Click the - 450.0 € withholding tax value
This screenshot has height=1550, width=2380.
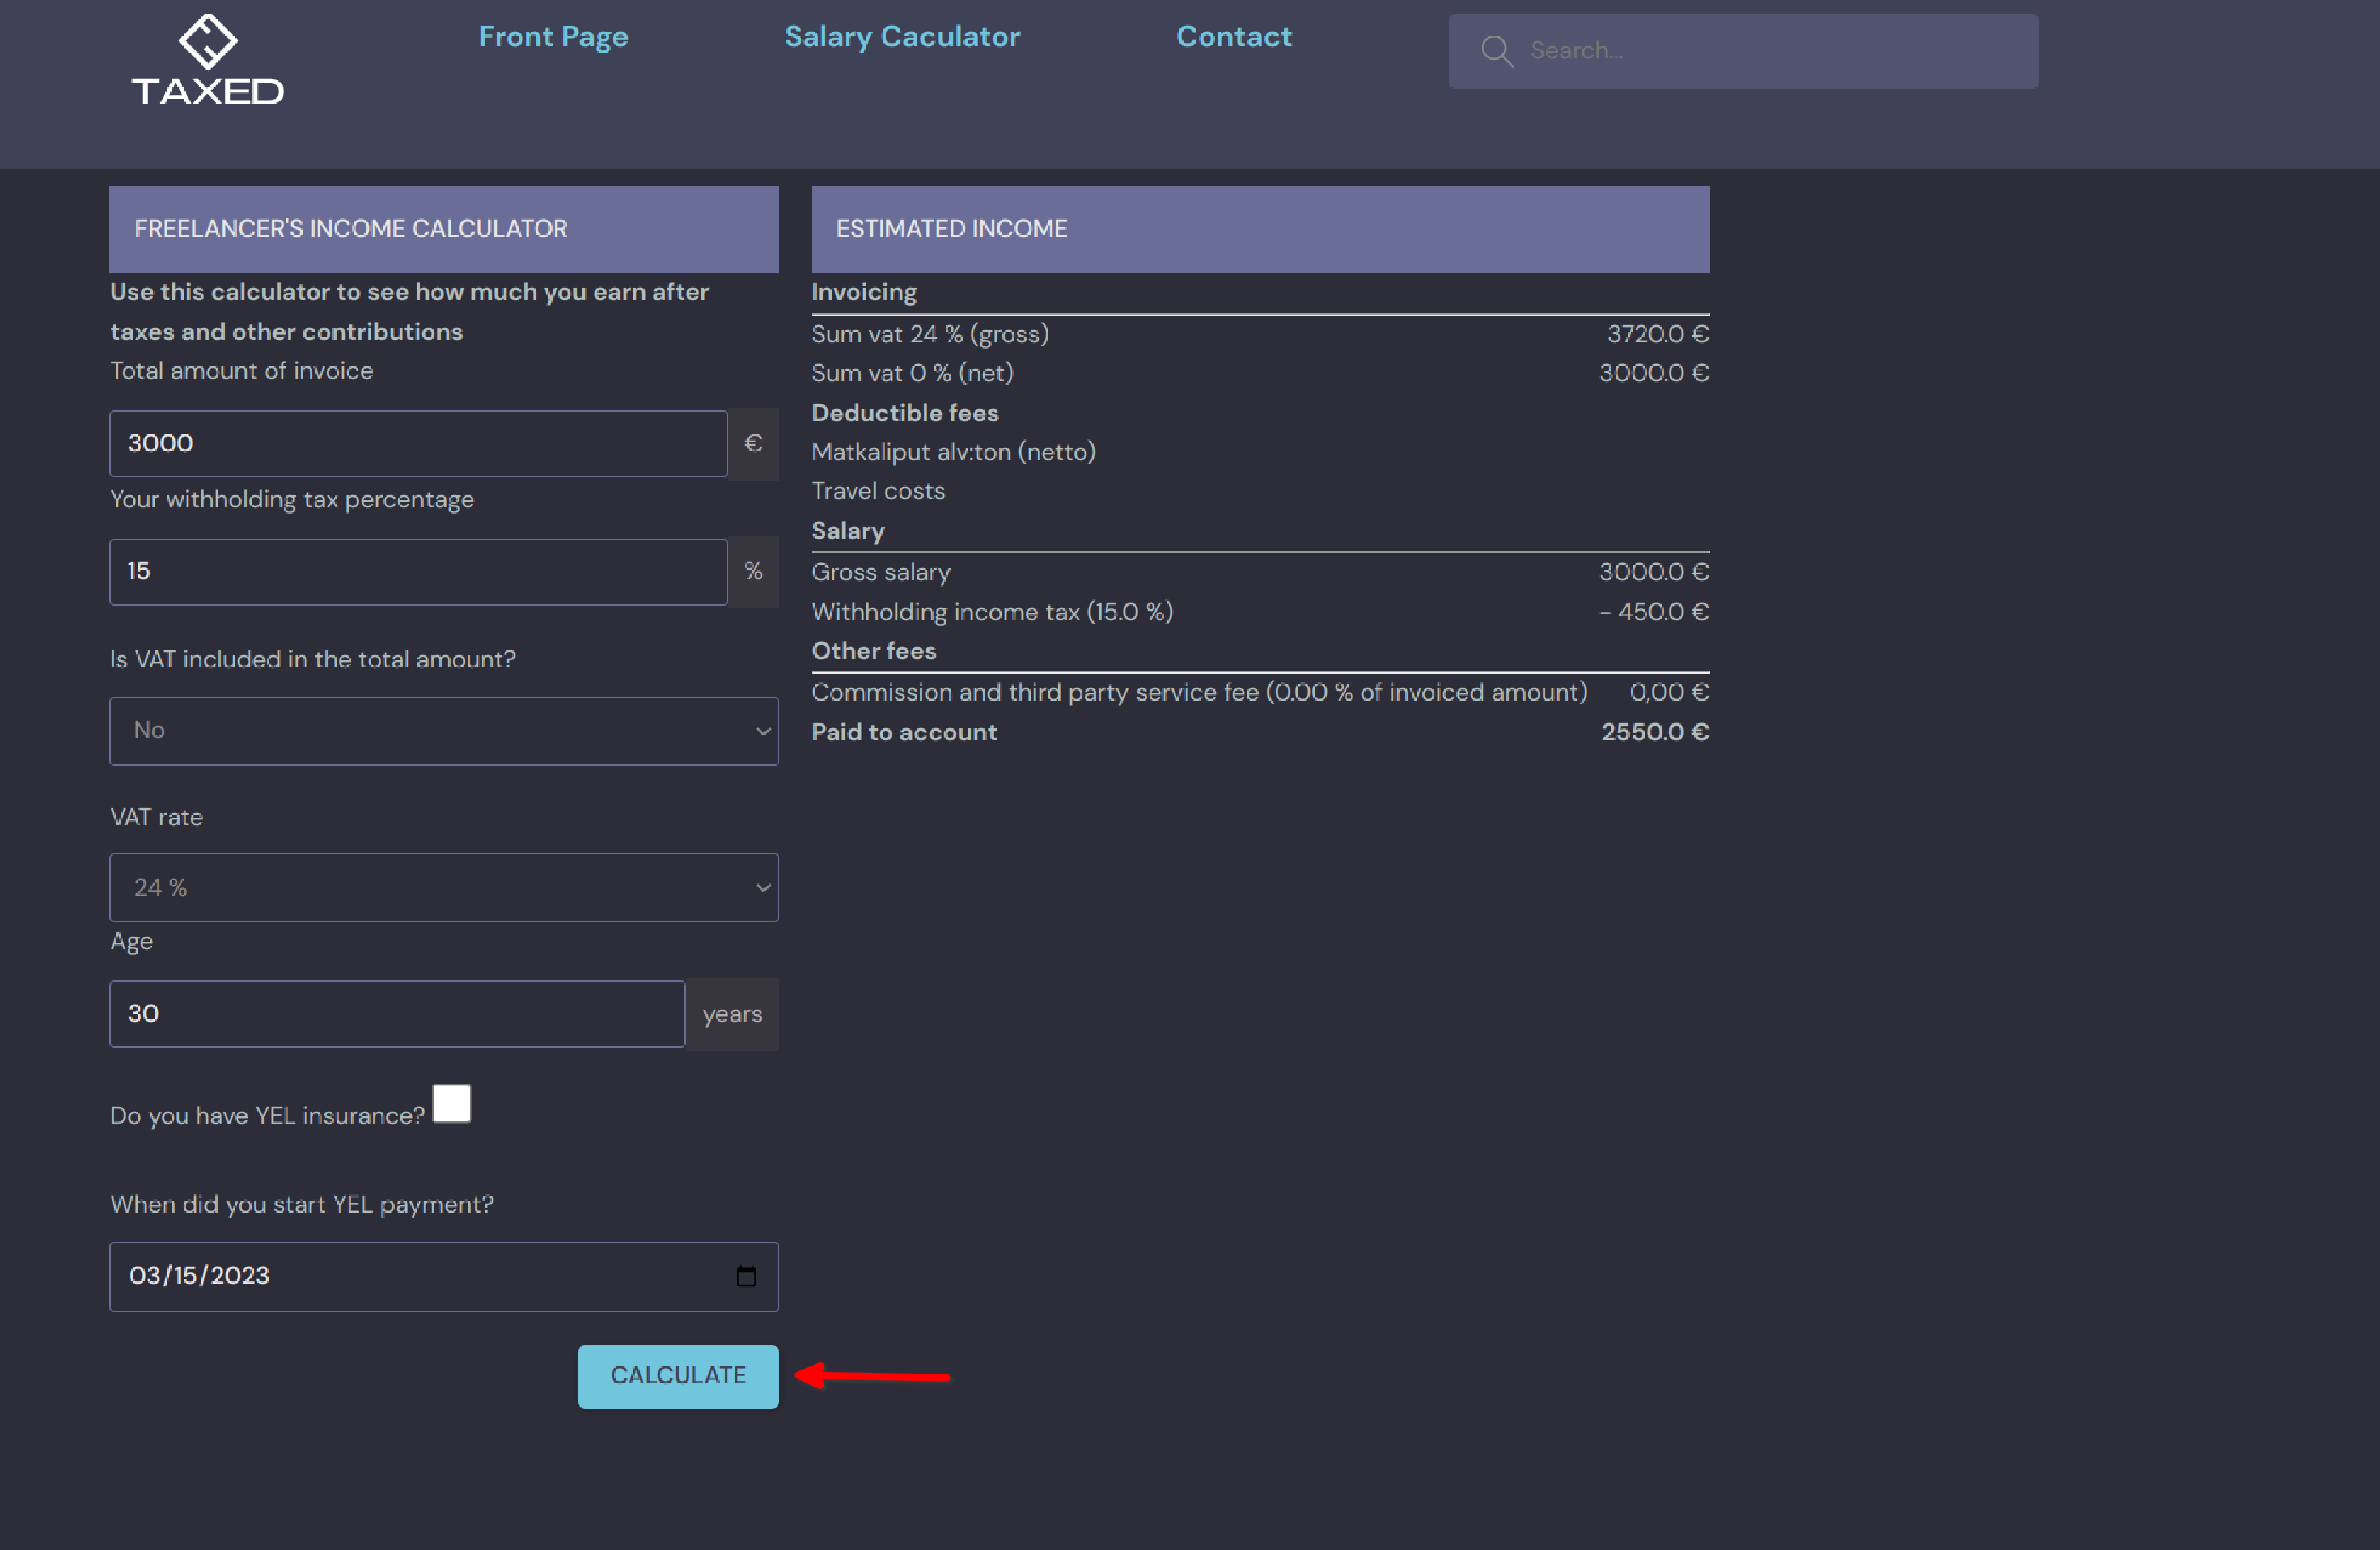[1654, 612]
